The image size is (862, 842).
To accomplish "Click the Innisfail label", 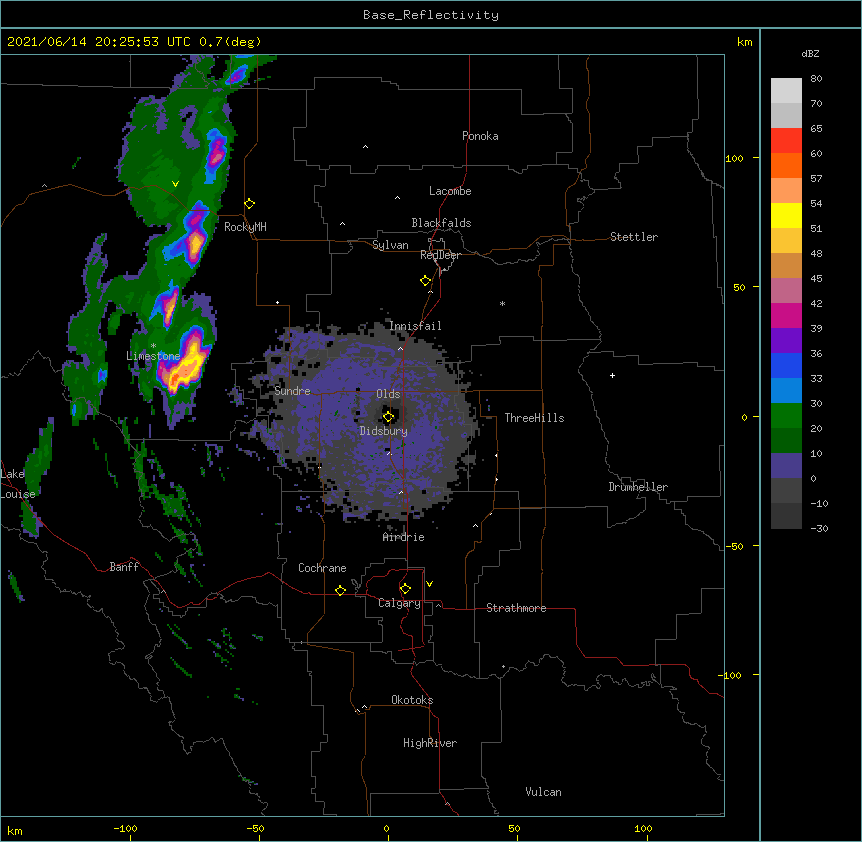I will (415, 326).
